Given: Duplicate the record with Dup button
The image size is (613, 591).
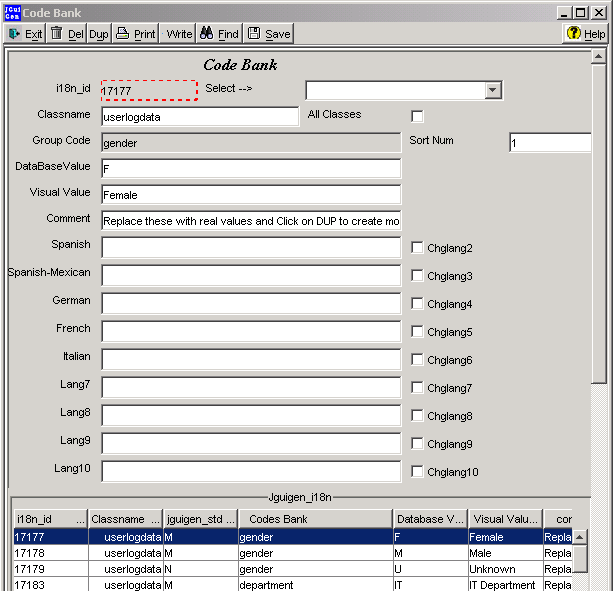Looking at the screenshot, I should [99, 34].
